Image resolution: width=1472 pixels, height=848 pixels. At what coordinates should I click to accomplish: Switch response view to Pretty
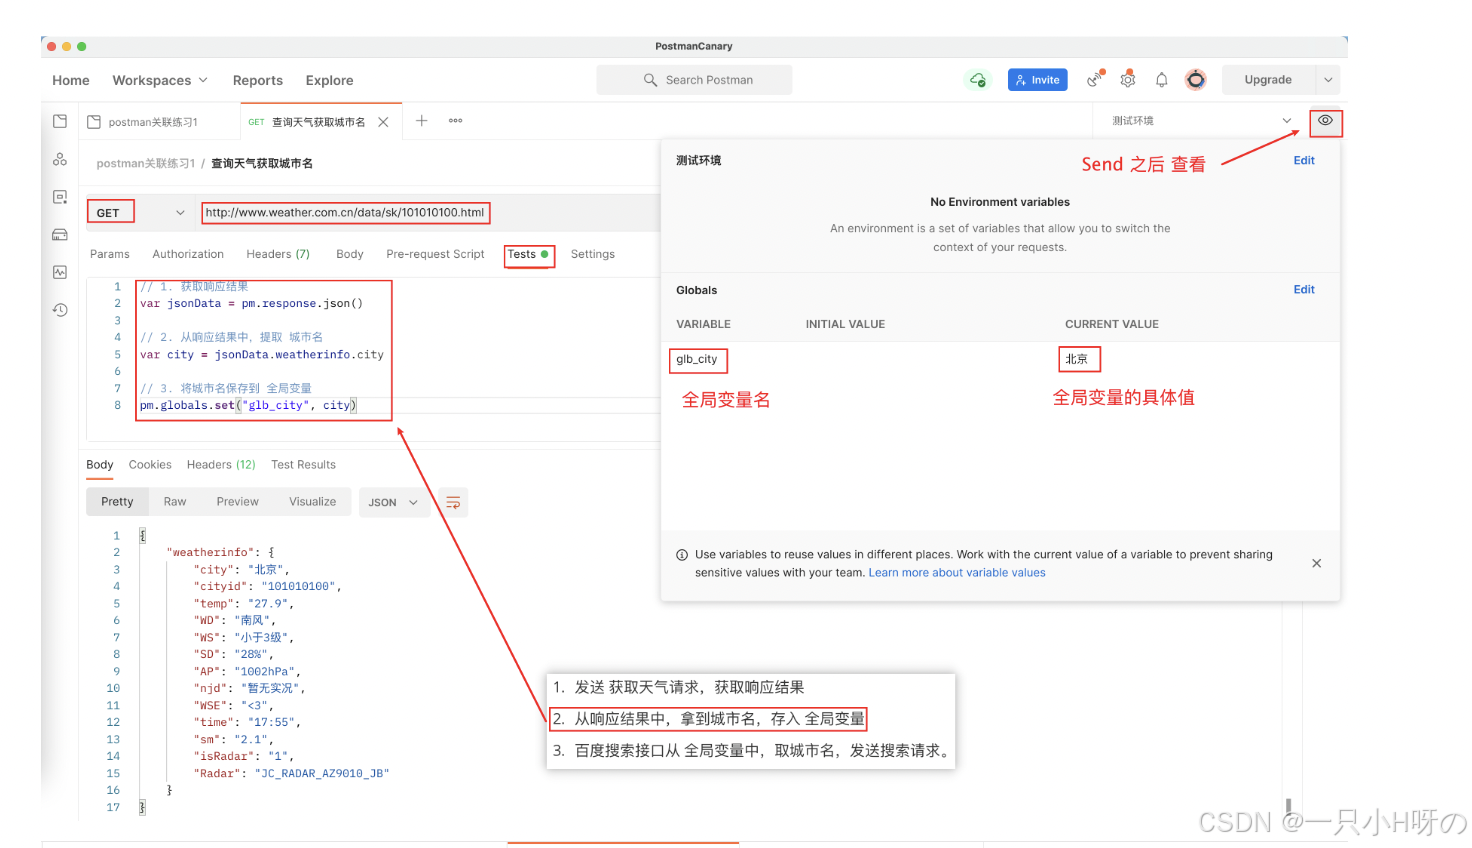tap(117, 502)
